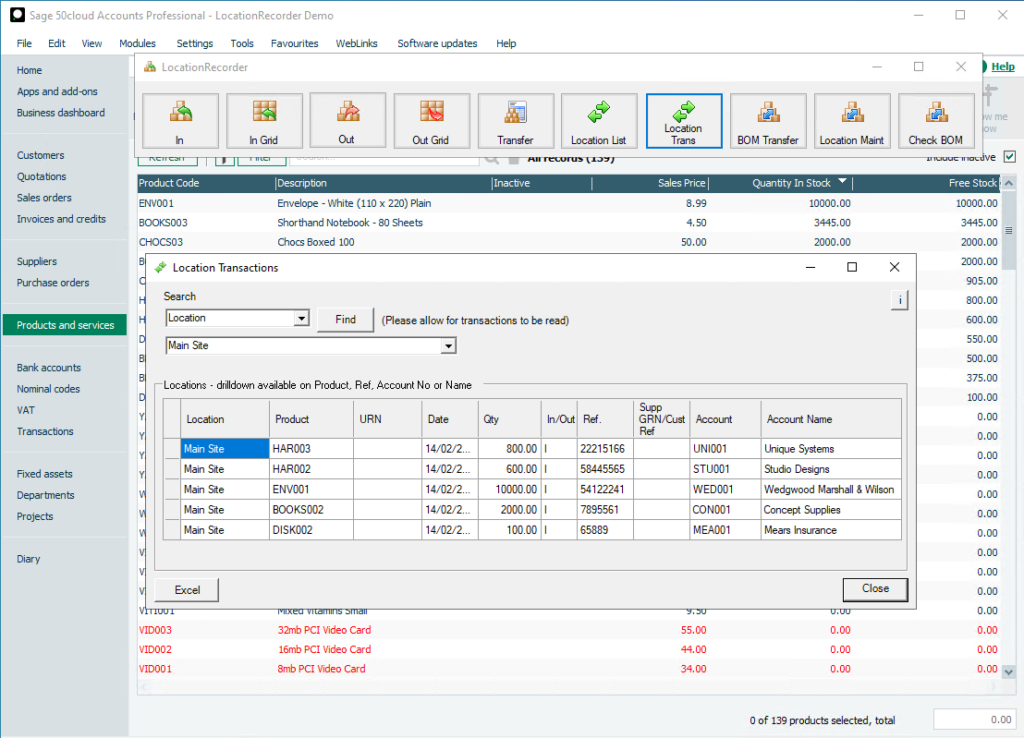Viewport: 1024px width, 738px height.
Task: Select the Transfer tool
Action: click(515, 120)
